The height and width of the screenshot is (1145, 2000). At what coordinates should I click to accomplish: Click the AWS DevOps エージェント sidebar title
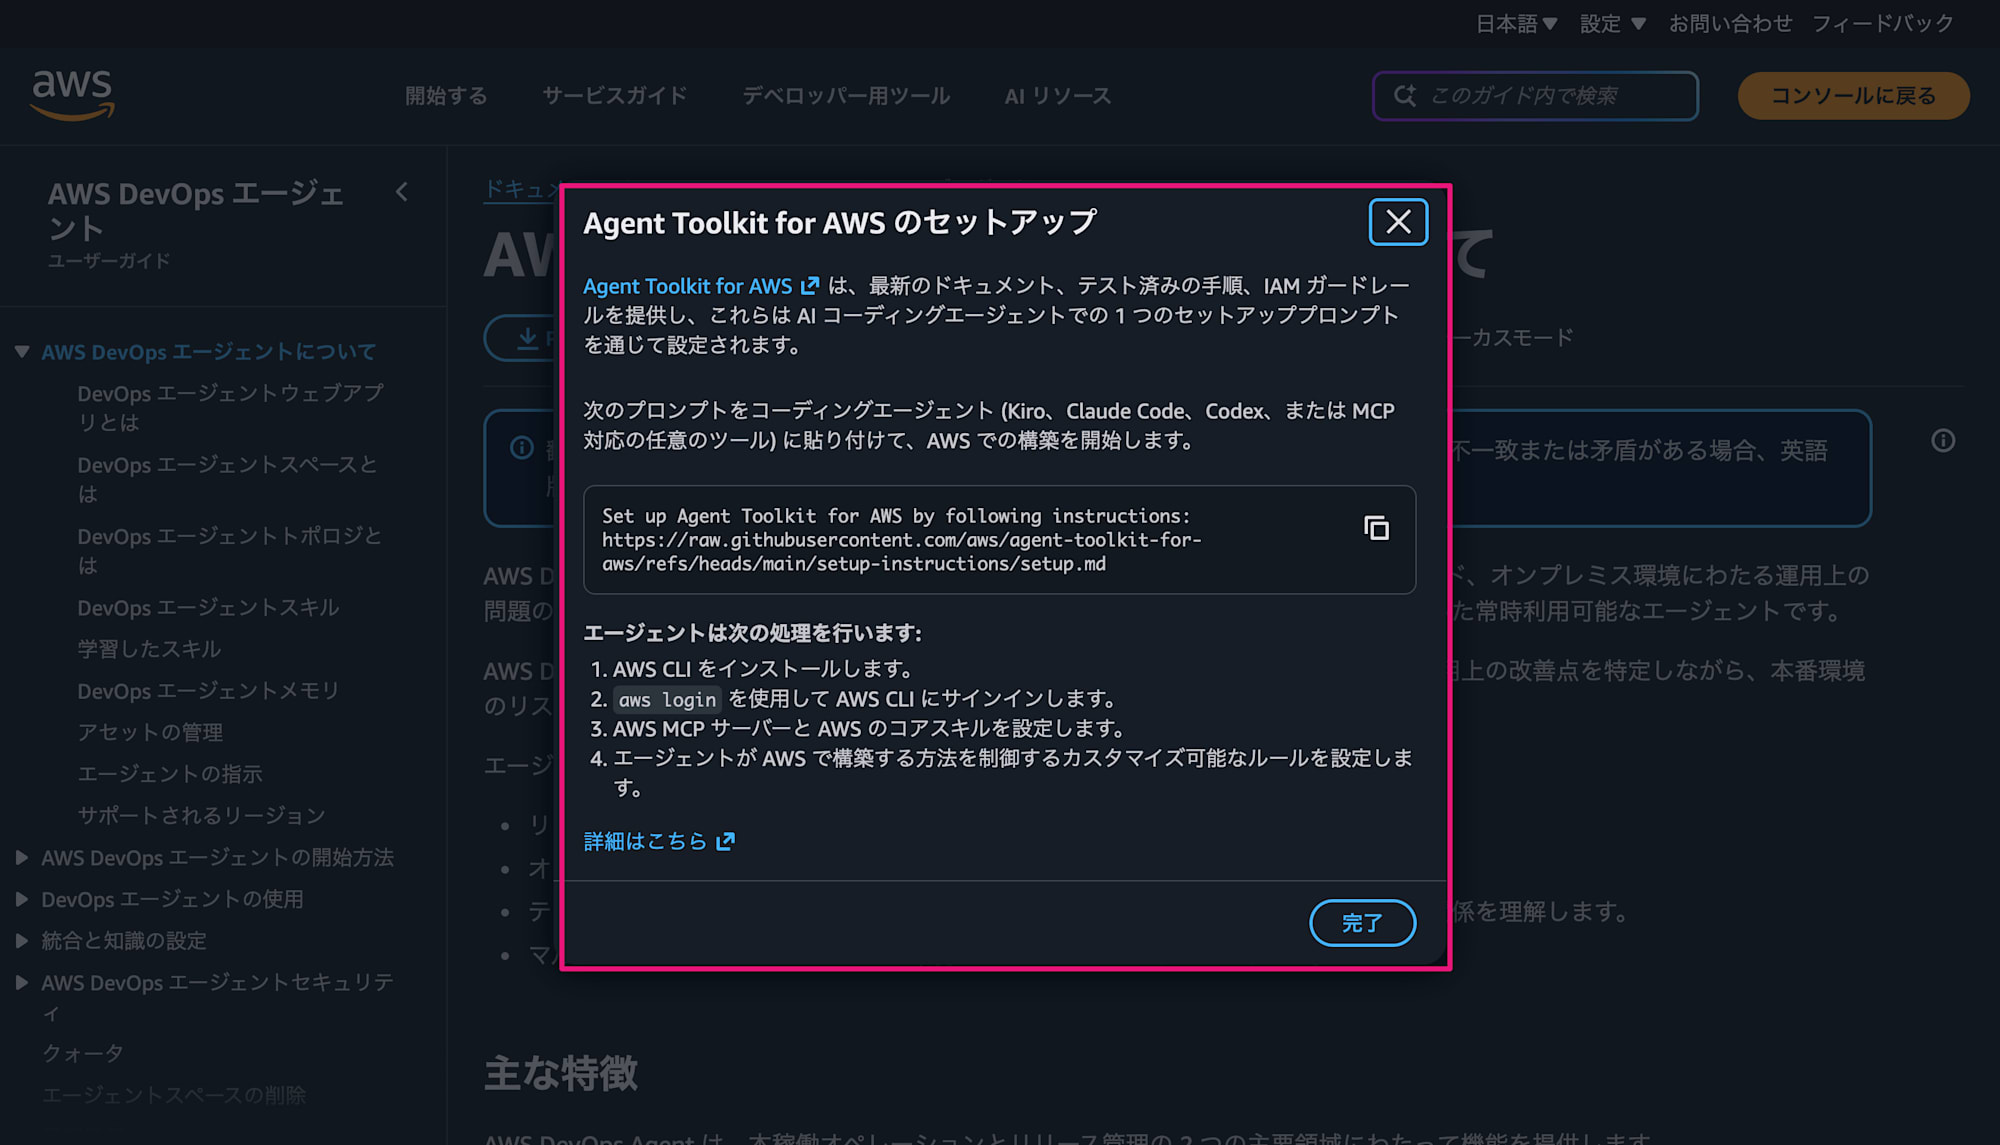tap(195, 211)
